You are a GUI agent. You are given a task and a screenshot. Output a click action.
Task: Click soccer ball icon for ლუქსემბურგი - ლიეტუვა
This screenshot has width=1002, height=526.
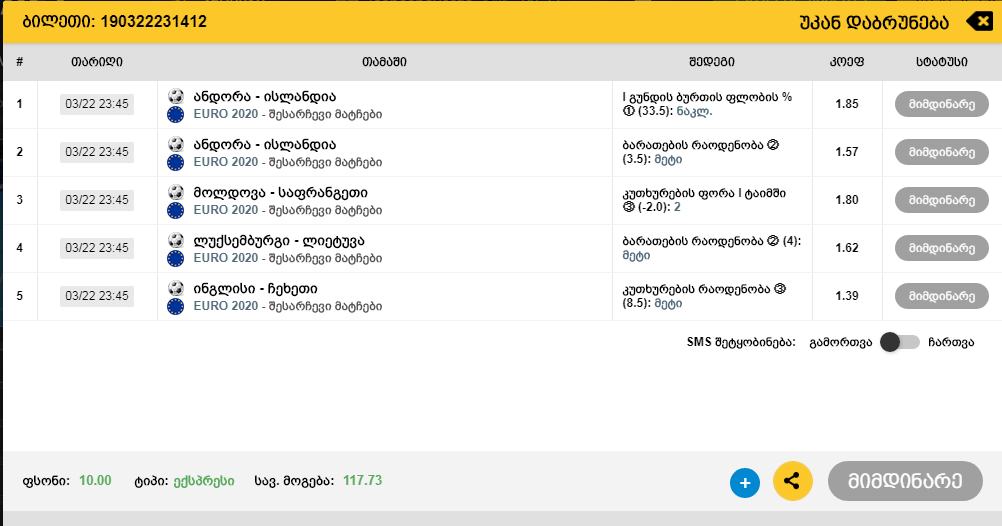176,240
